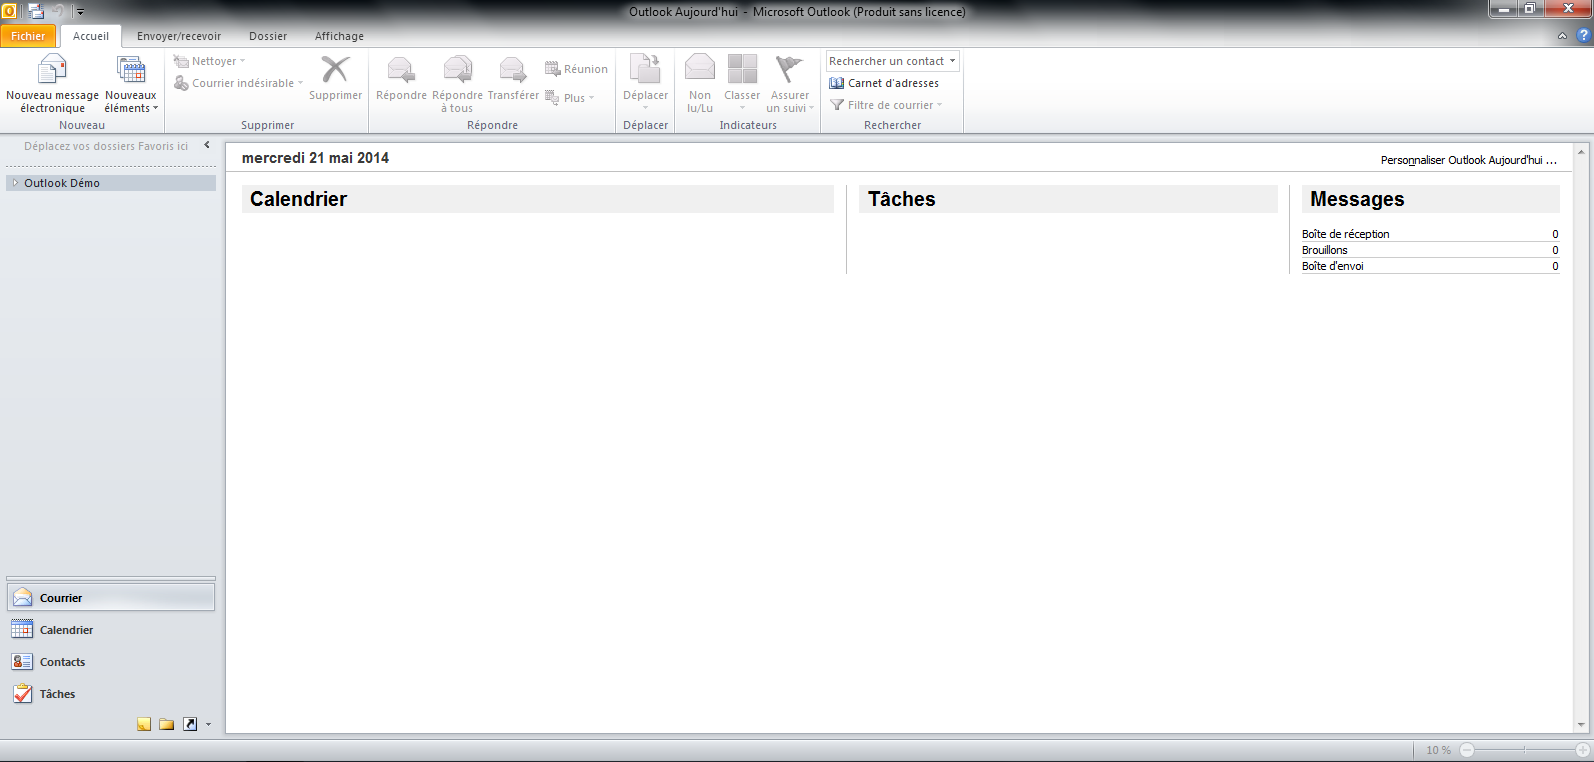The height and width of the screenshot is (762, 1594).
Task: Switch to Calendrier in navigation pane
Action: 66,630
